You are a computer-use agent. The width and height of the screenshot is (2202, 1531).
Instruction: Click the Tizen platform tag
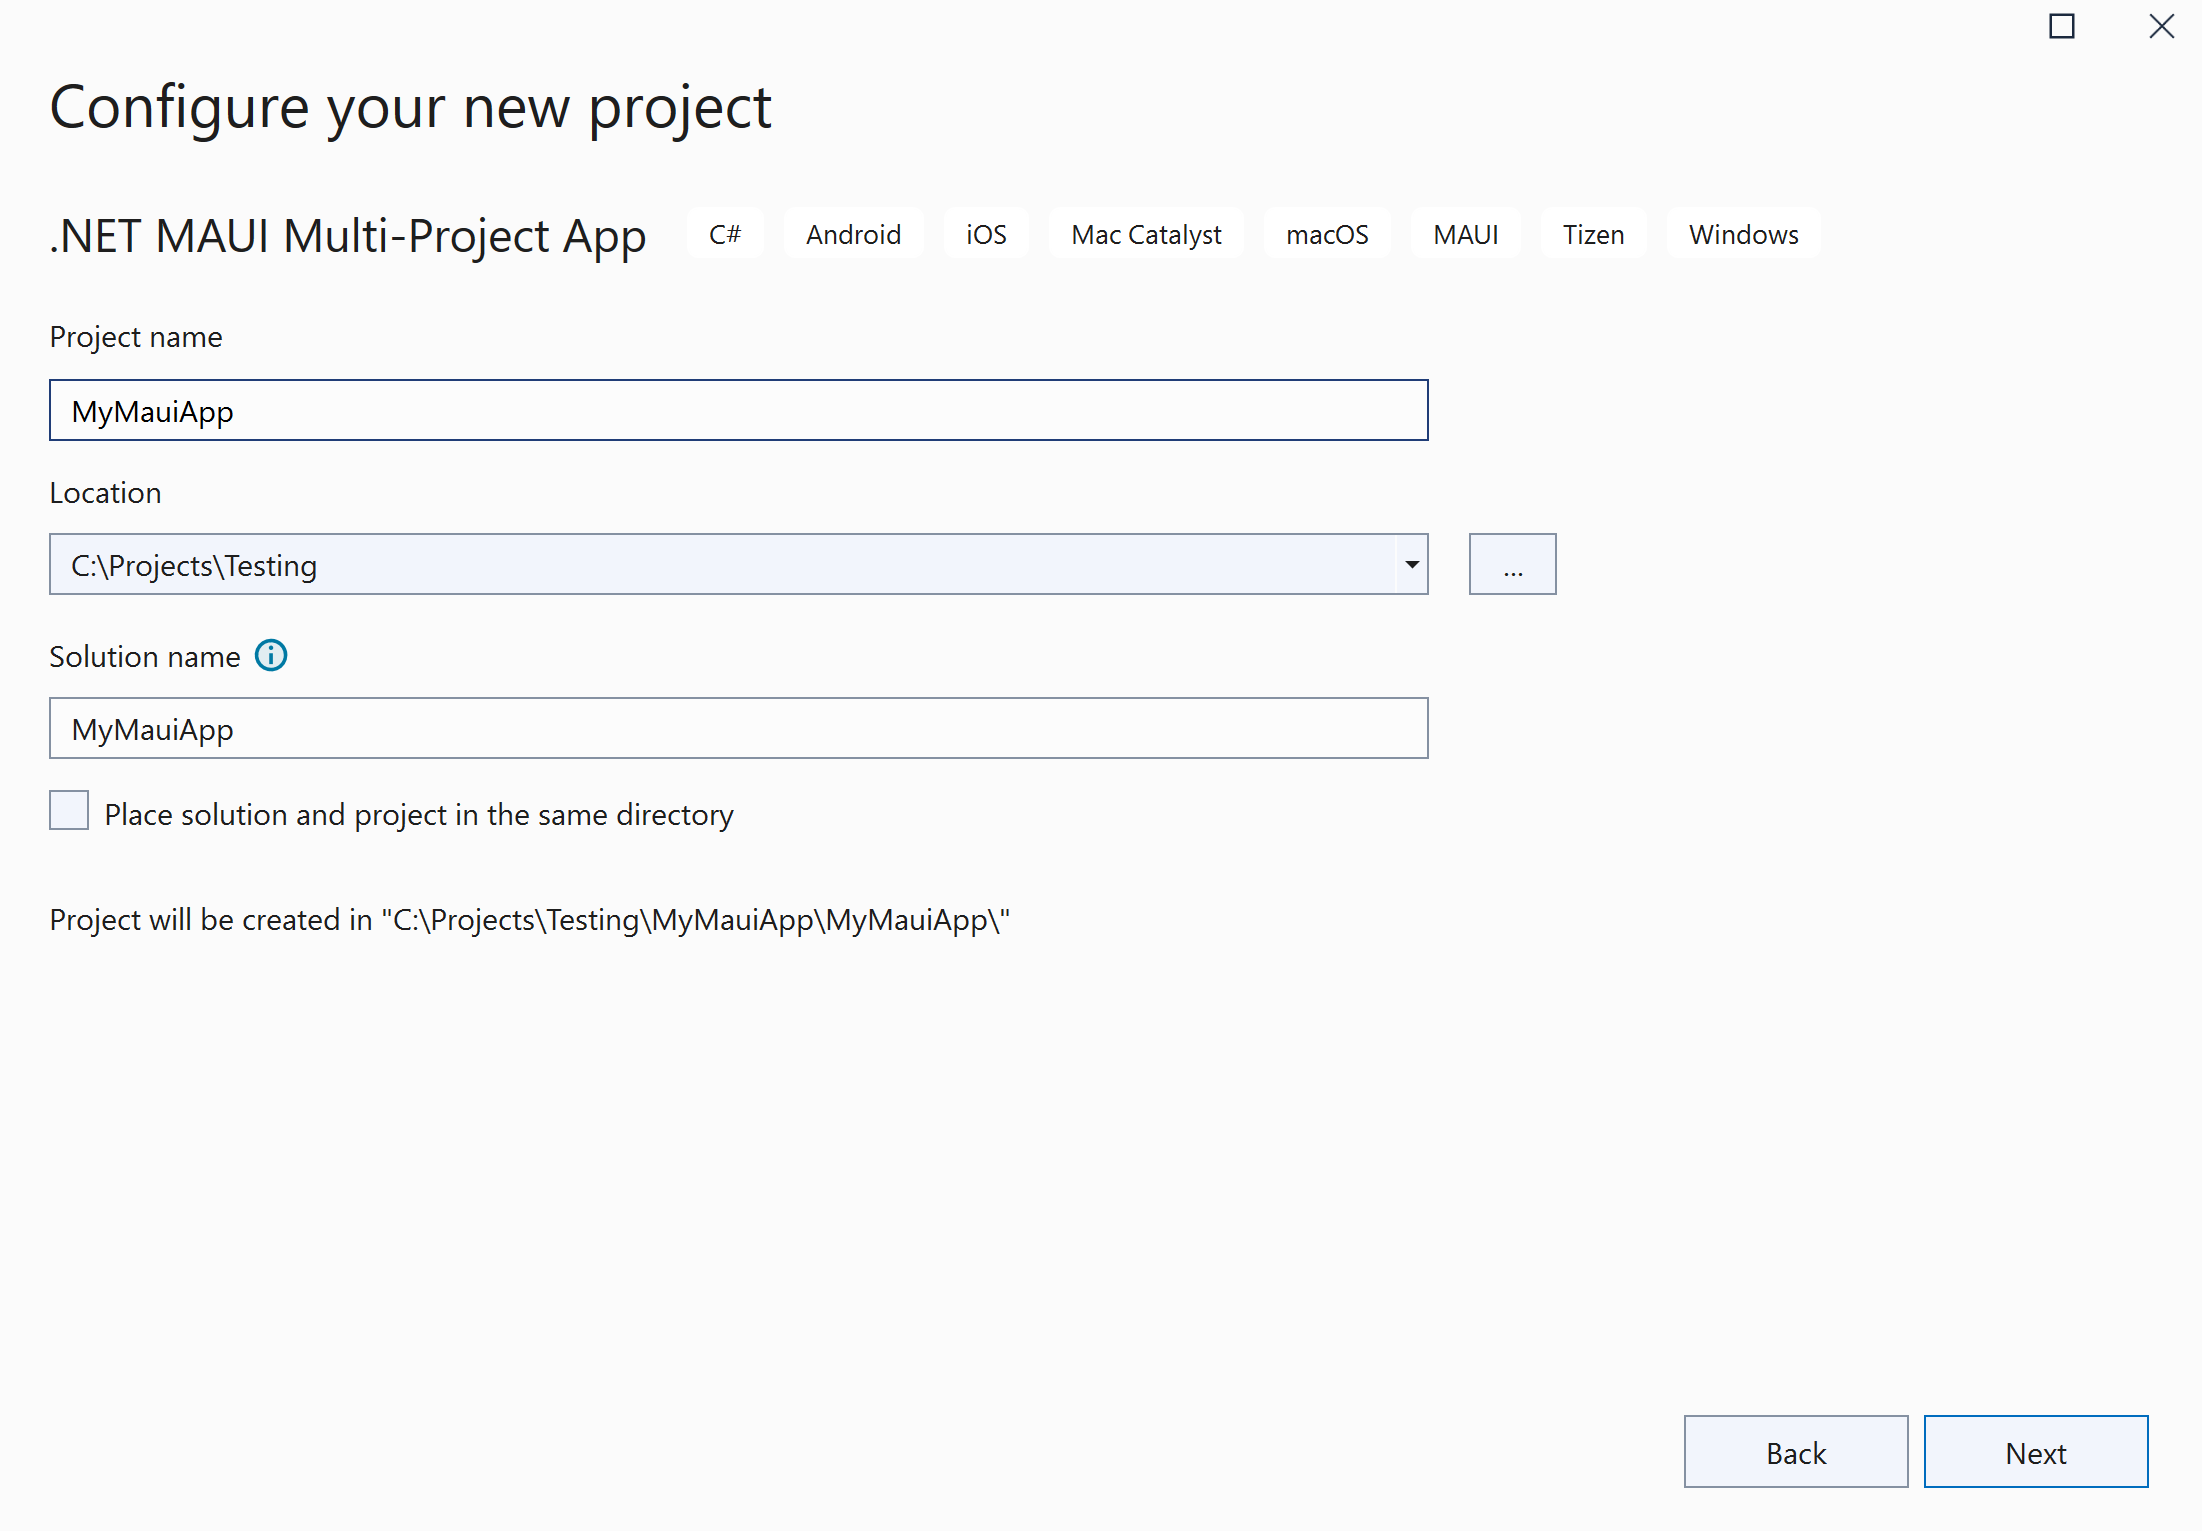click(1593, 234)
